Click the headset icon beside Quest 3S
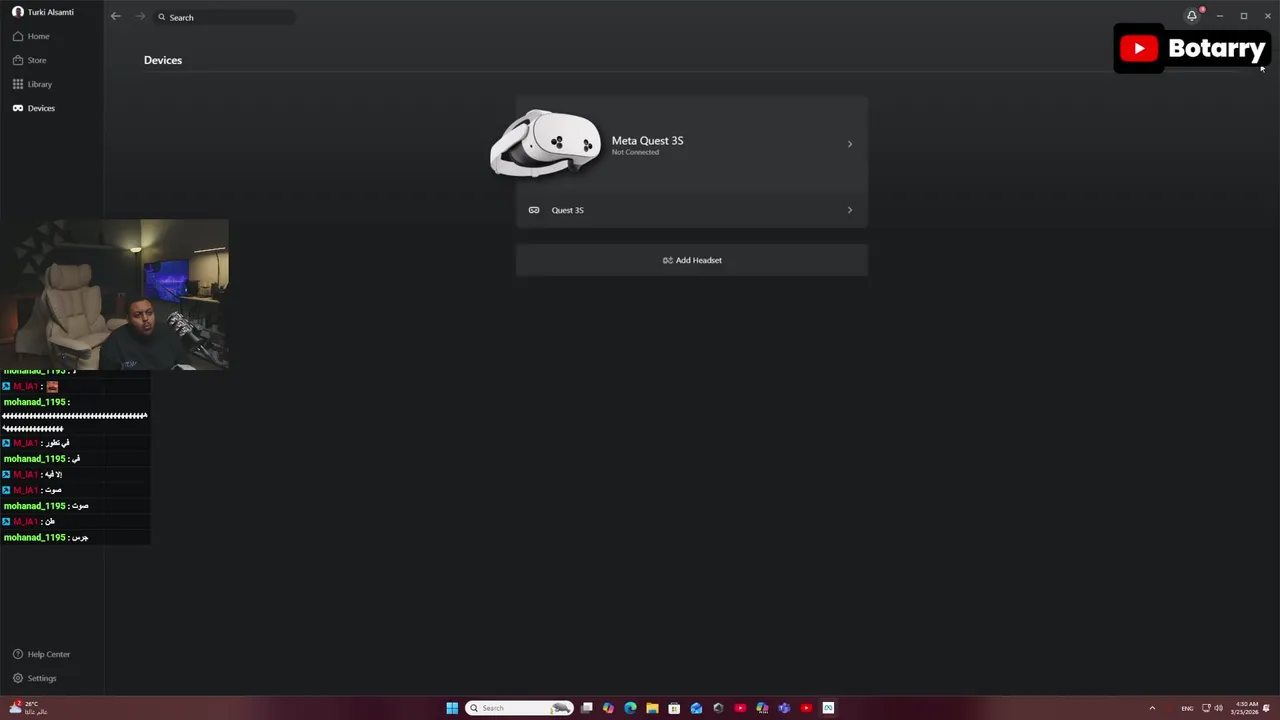Image resolution: width=1280 pixels, height=720 pixels. click(x=534, y=210)
